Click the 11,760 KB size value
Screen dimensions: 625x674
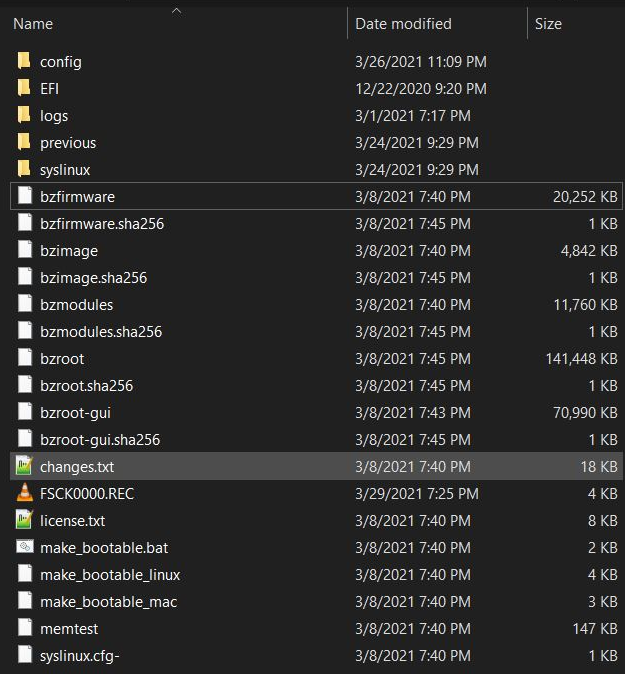pyautogui.click(x=585, y=305)
